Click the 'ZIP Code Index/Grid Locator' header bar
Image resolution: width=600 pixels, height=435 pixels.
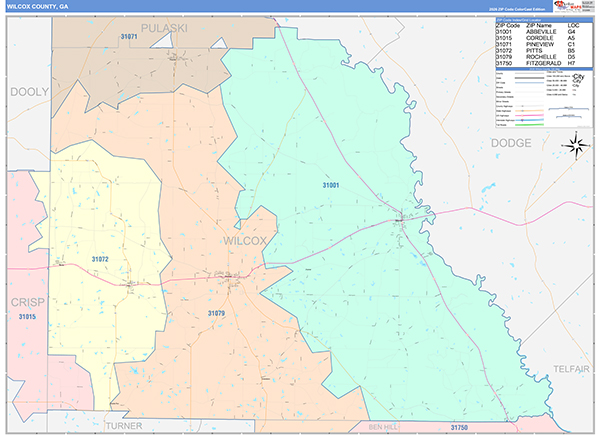click(543, 20)
